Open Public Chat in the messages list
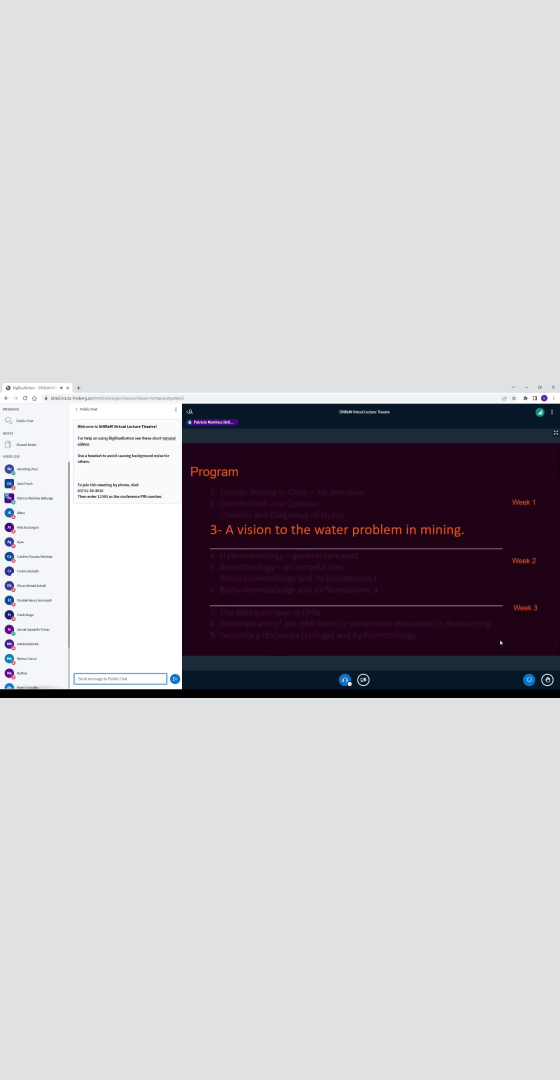This screenshot has height=1080, width=560. click(x=34, y=421)
